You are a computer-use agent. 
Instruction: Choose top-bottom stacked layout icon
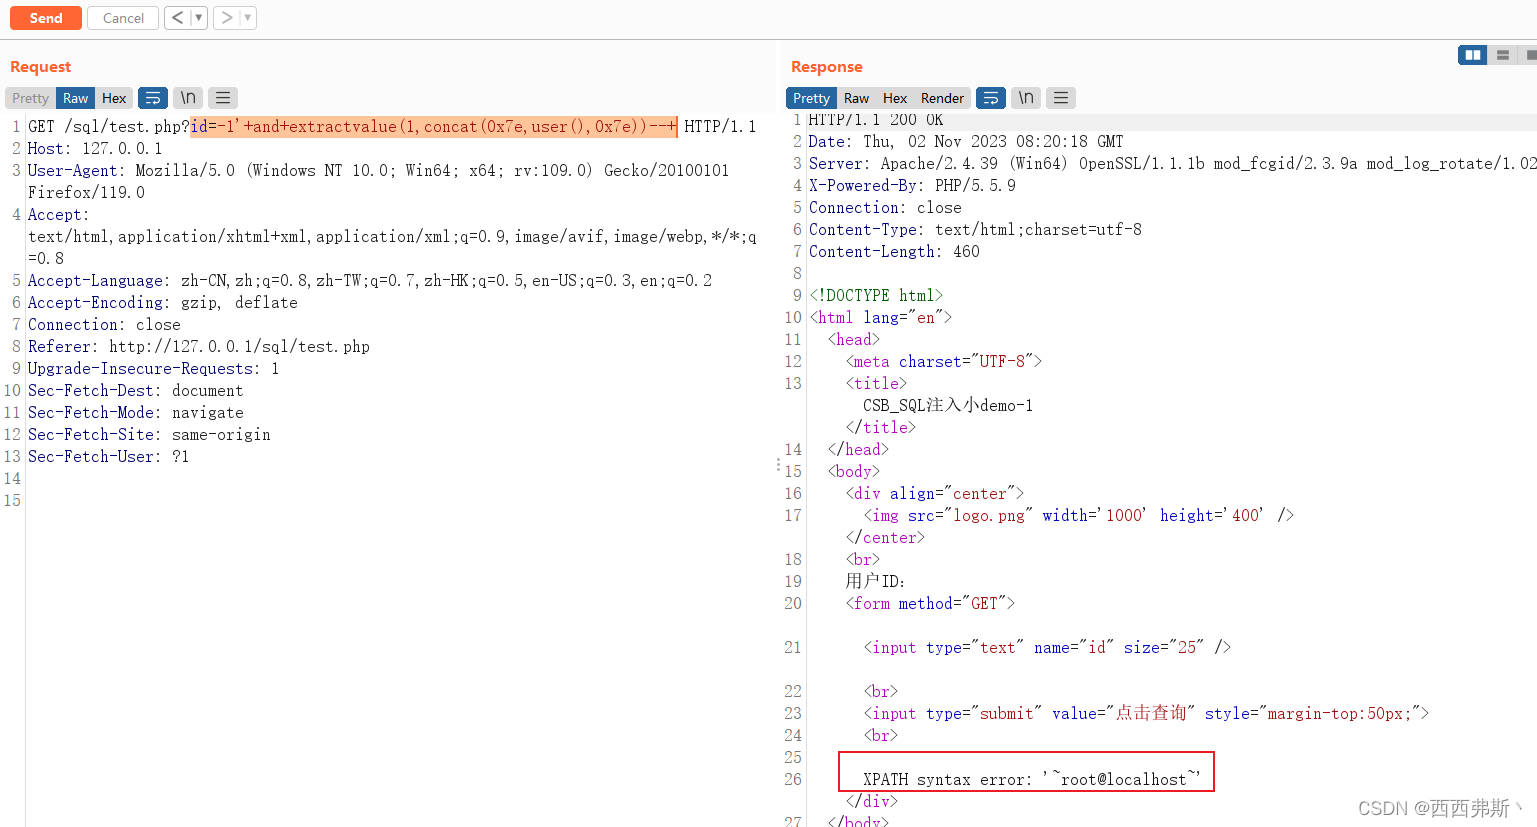click(x=1502, y=55)
